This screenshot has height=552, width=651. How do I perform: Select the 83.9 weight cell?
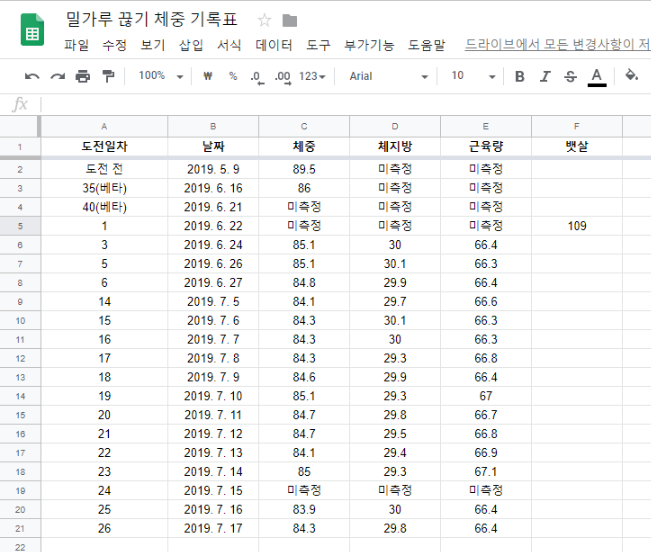click(x=304, y=510)
